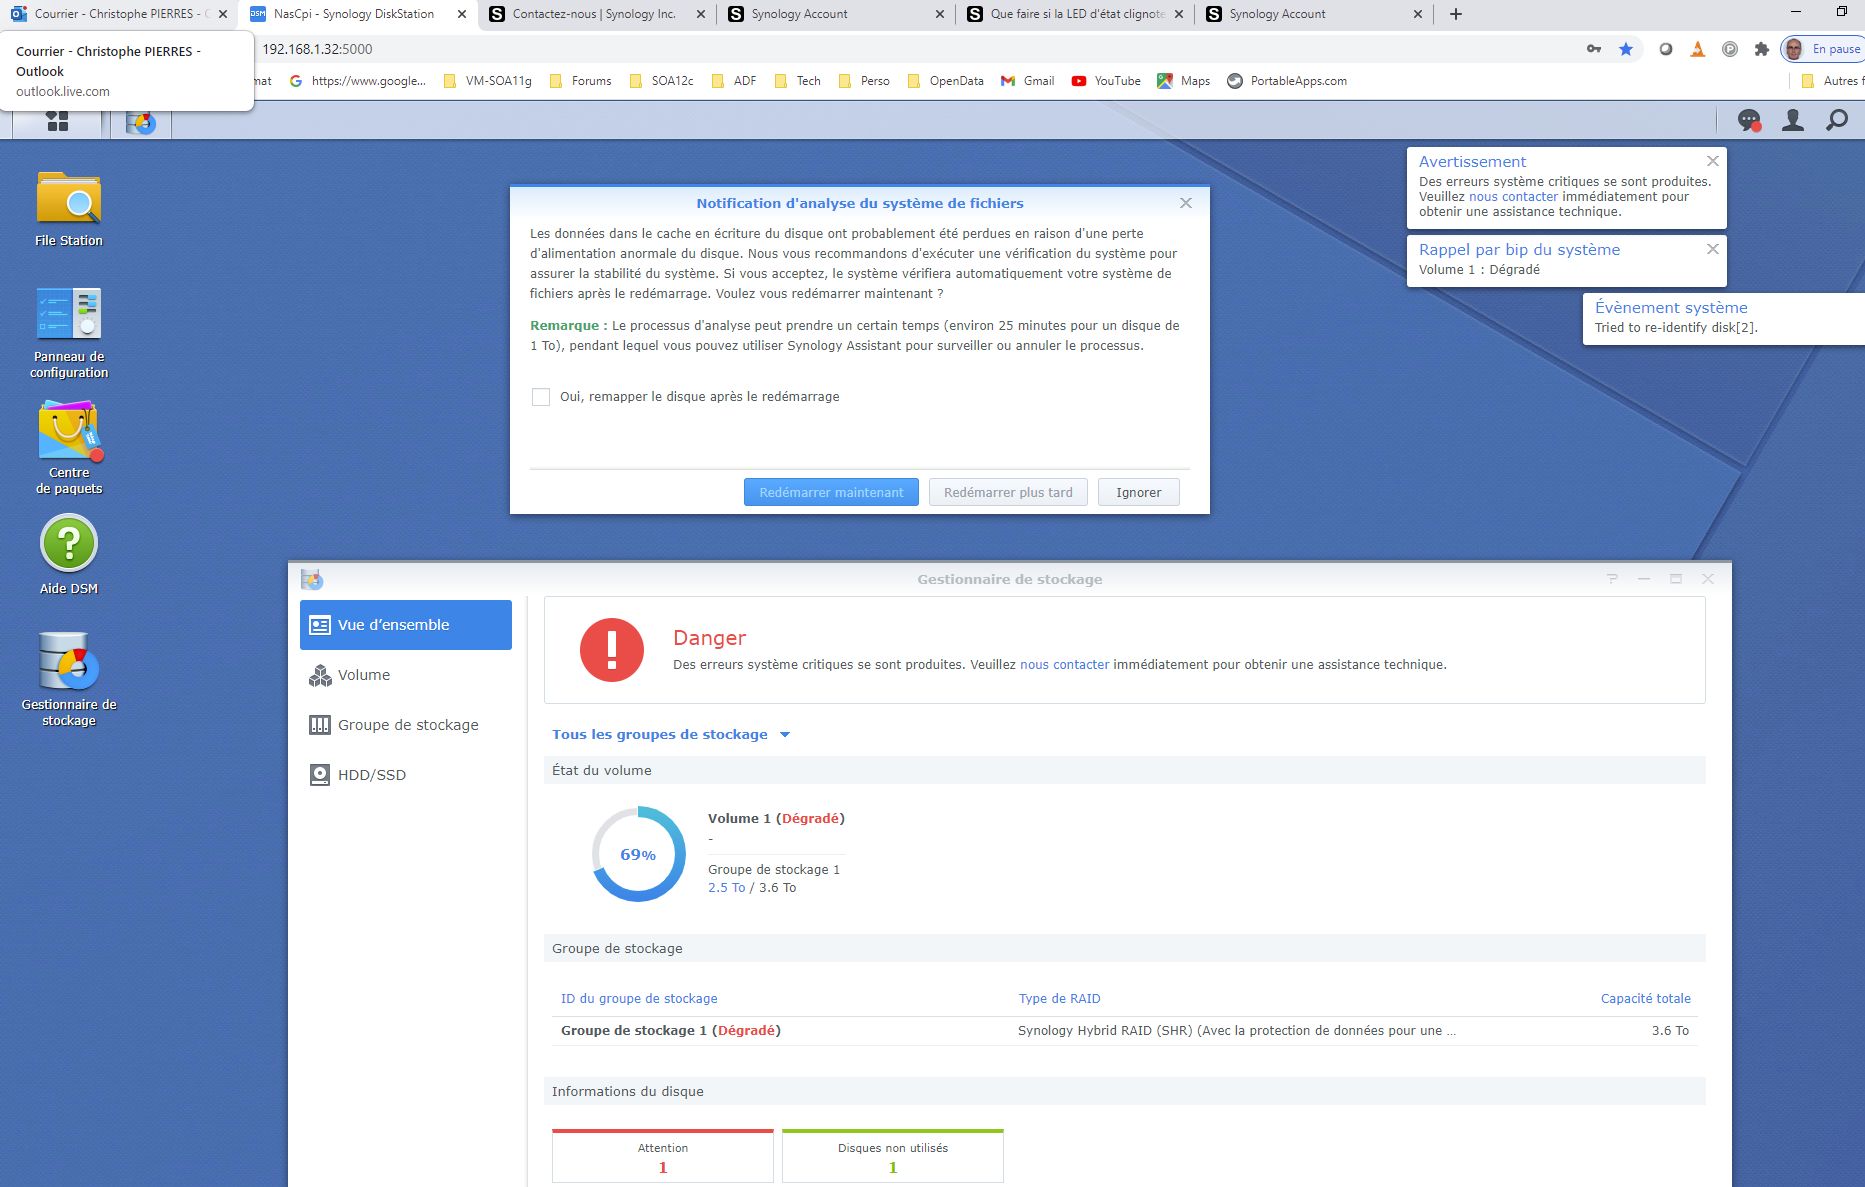Select the Storage Manager taskbar icon

coord(141,122)
